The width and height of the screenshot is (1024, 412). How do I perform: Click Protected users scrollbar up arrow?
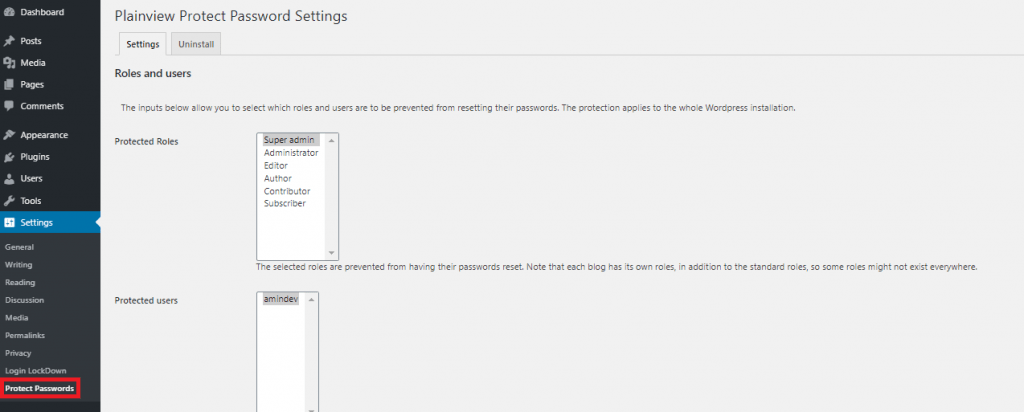click(x=311, y=300)
